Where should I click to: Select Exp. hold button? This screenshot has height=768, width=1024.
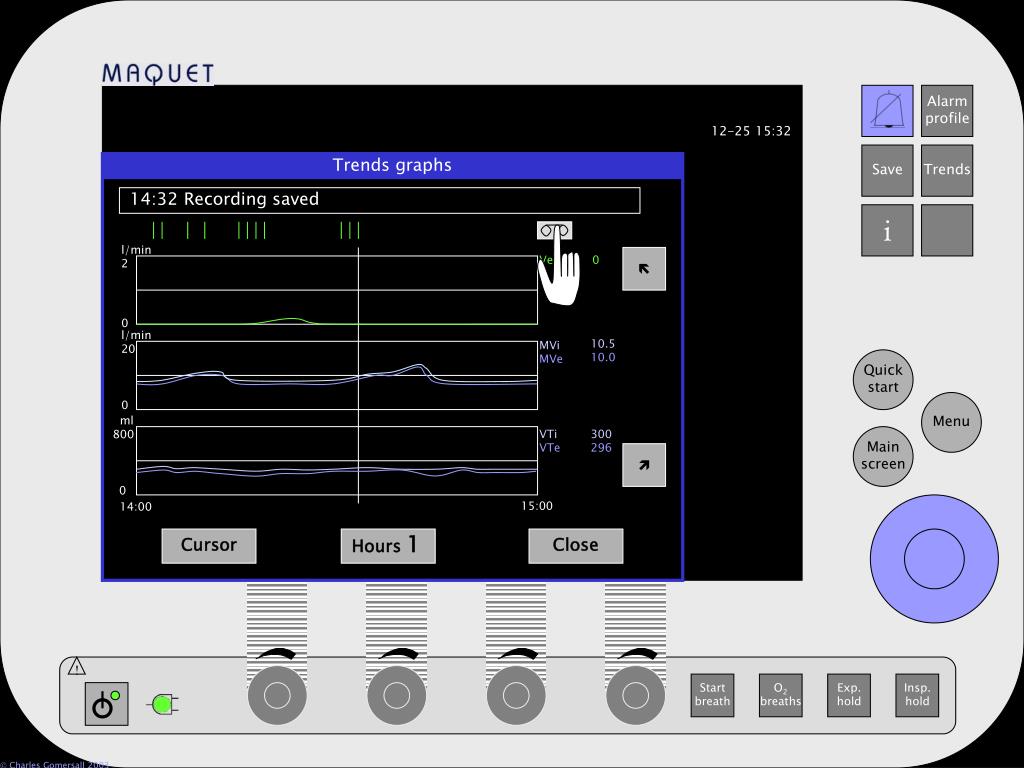point(848,695)
